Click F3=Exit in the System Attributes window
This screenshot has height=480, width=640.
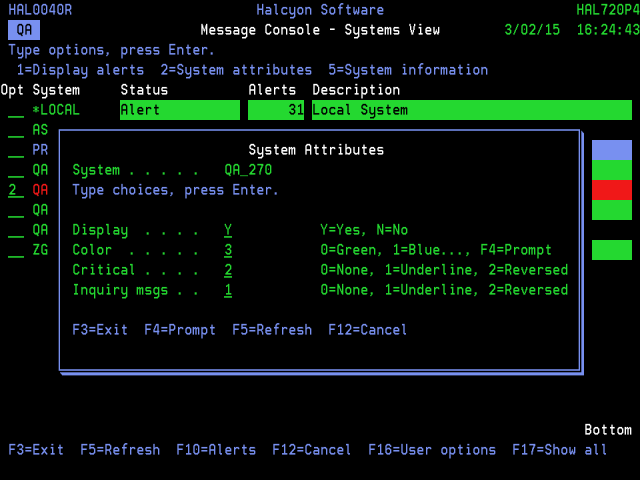[x=100, y=330]
